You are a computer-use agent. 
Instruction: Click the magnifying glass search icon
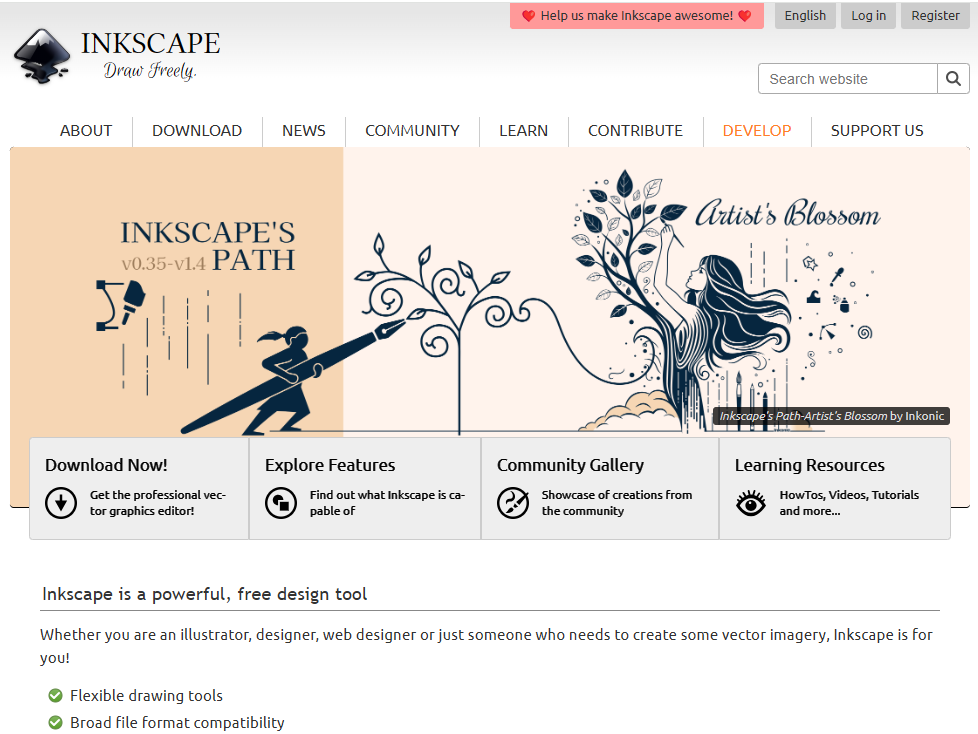pos(952,79)
